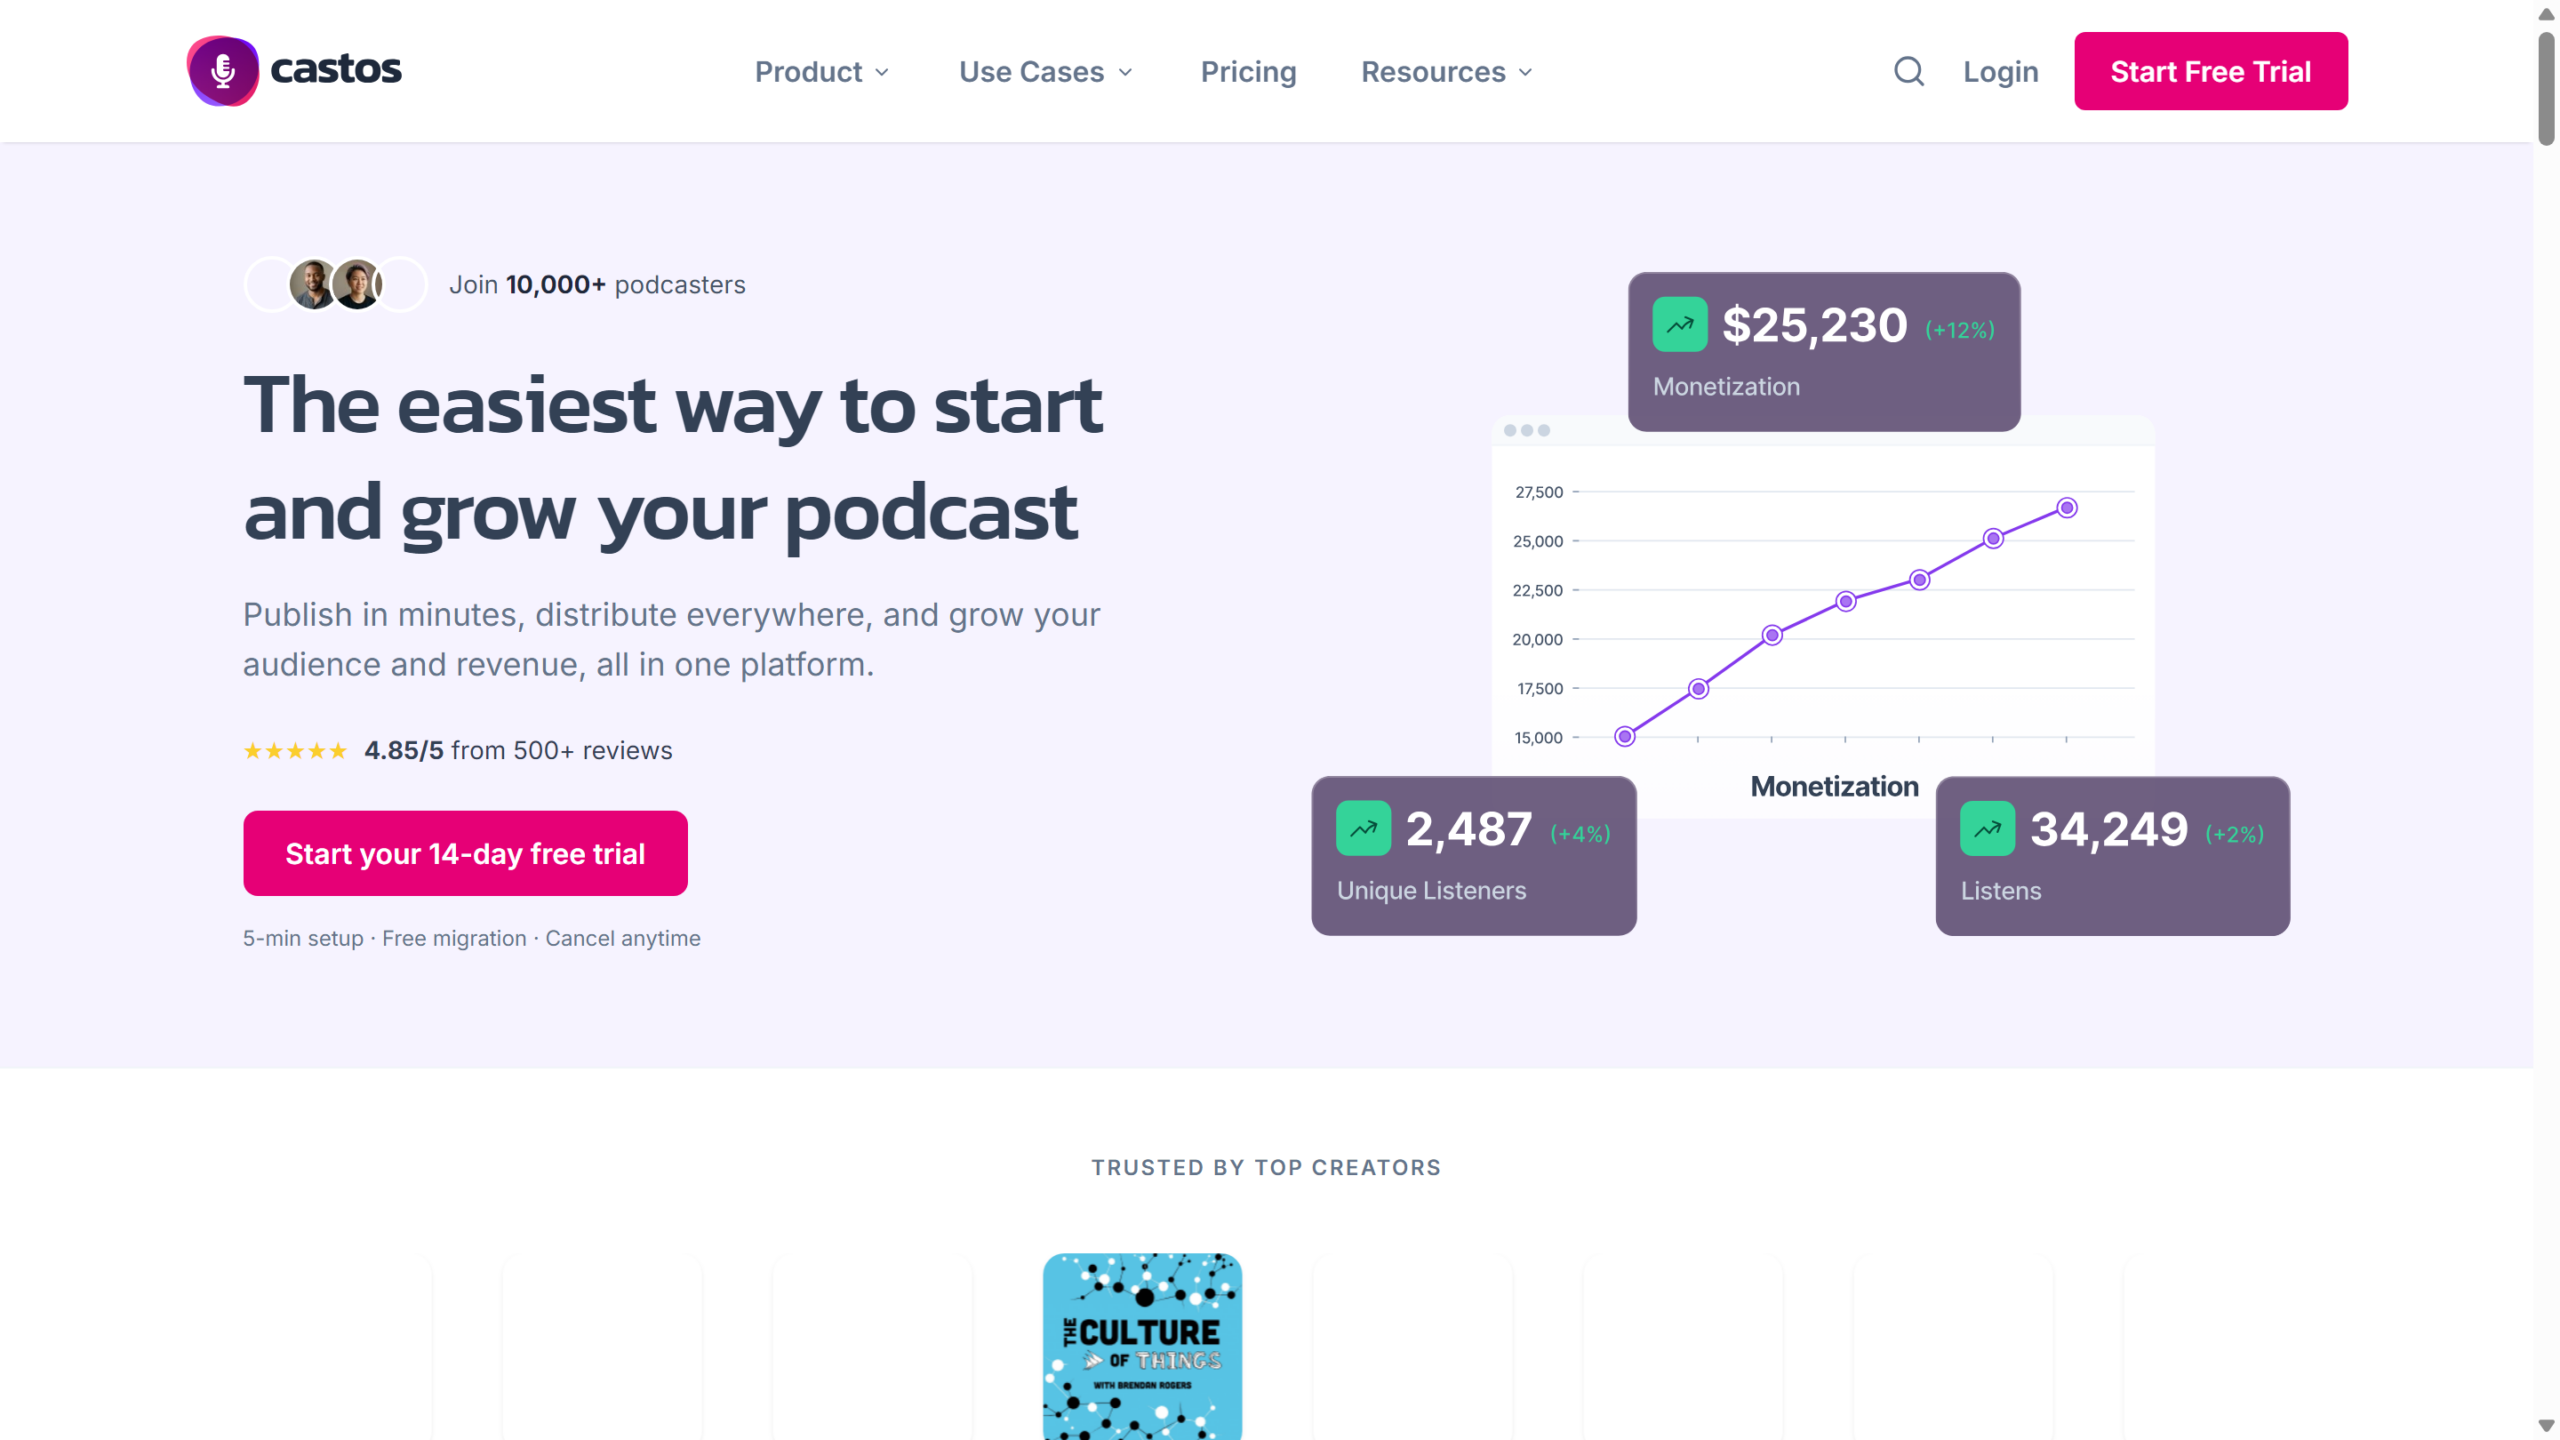Open The Culture of Things podcast cover

tap(1142, 1346)
